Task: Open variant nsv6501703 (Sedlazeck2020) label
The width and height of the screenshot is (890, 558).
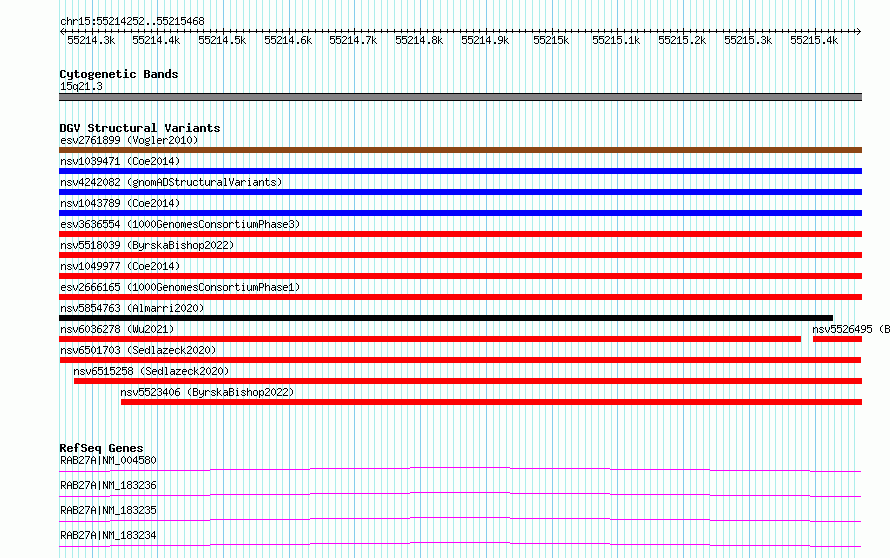Action: pos(138,350)
